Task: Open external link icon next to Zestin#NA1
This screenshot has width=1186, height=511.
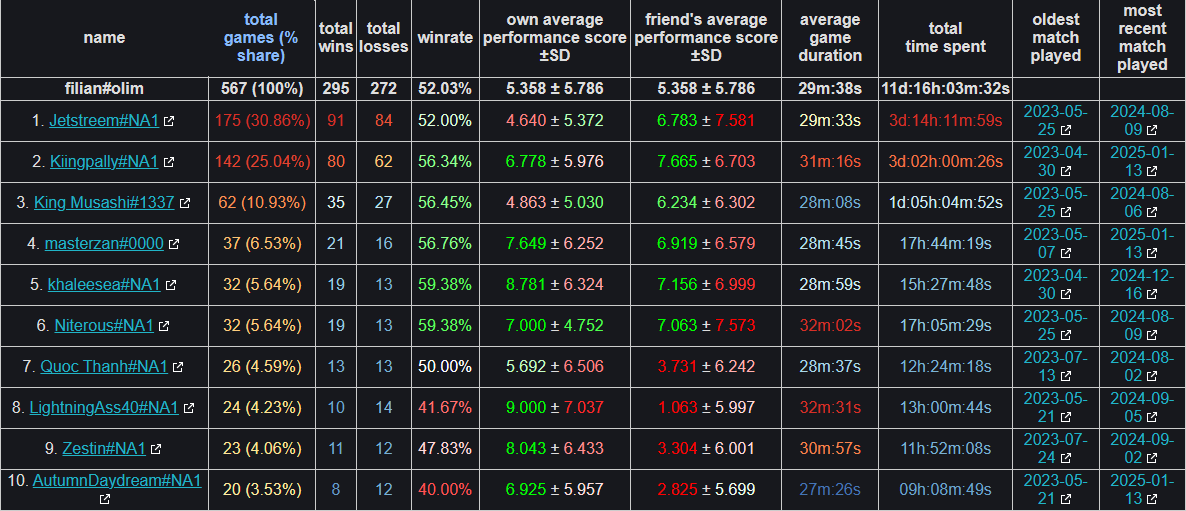Action: pyautogui.click(x=156, y=449)
